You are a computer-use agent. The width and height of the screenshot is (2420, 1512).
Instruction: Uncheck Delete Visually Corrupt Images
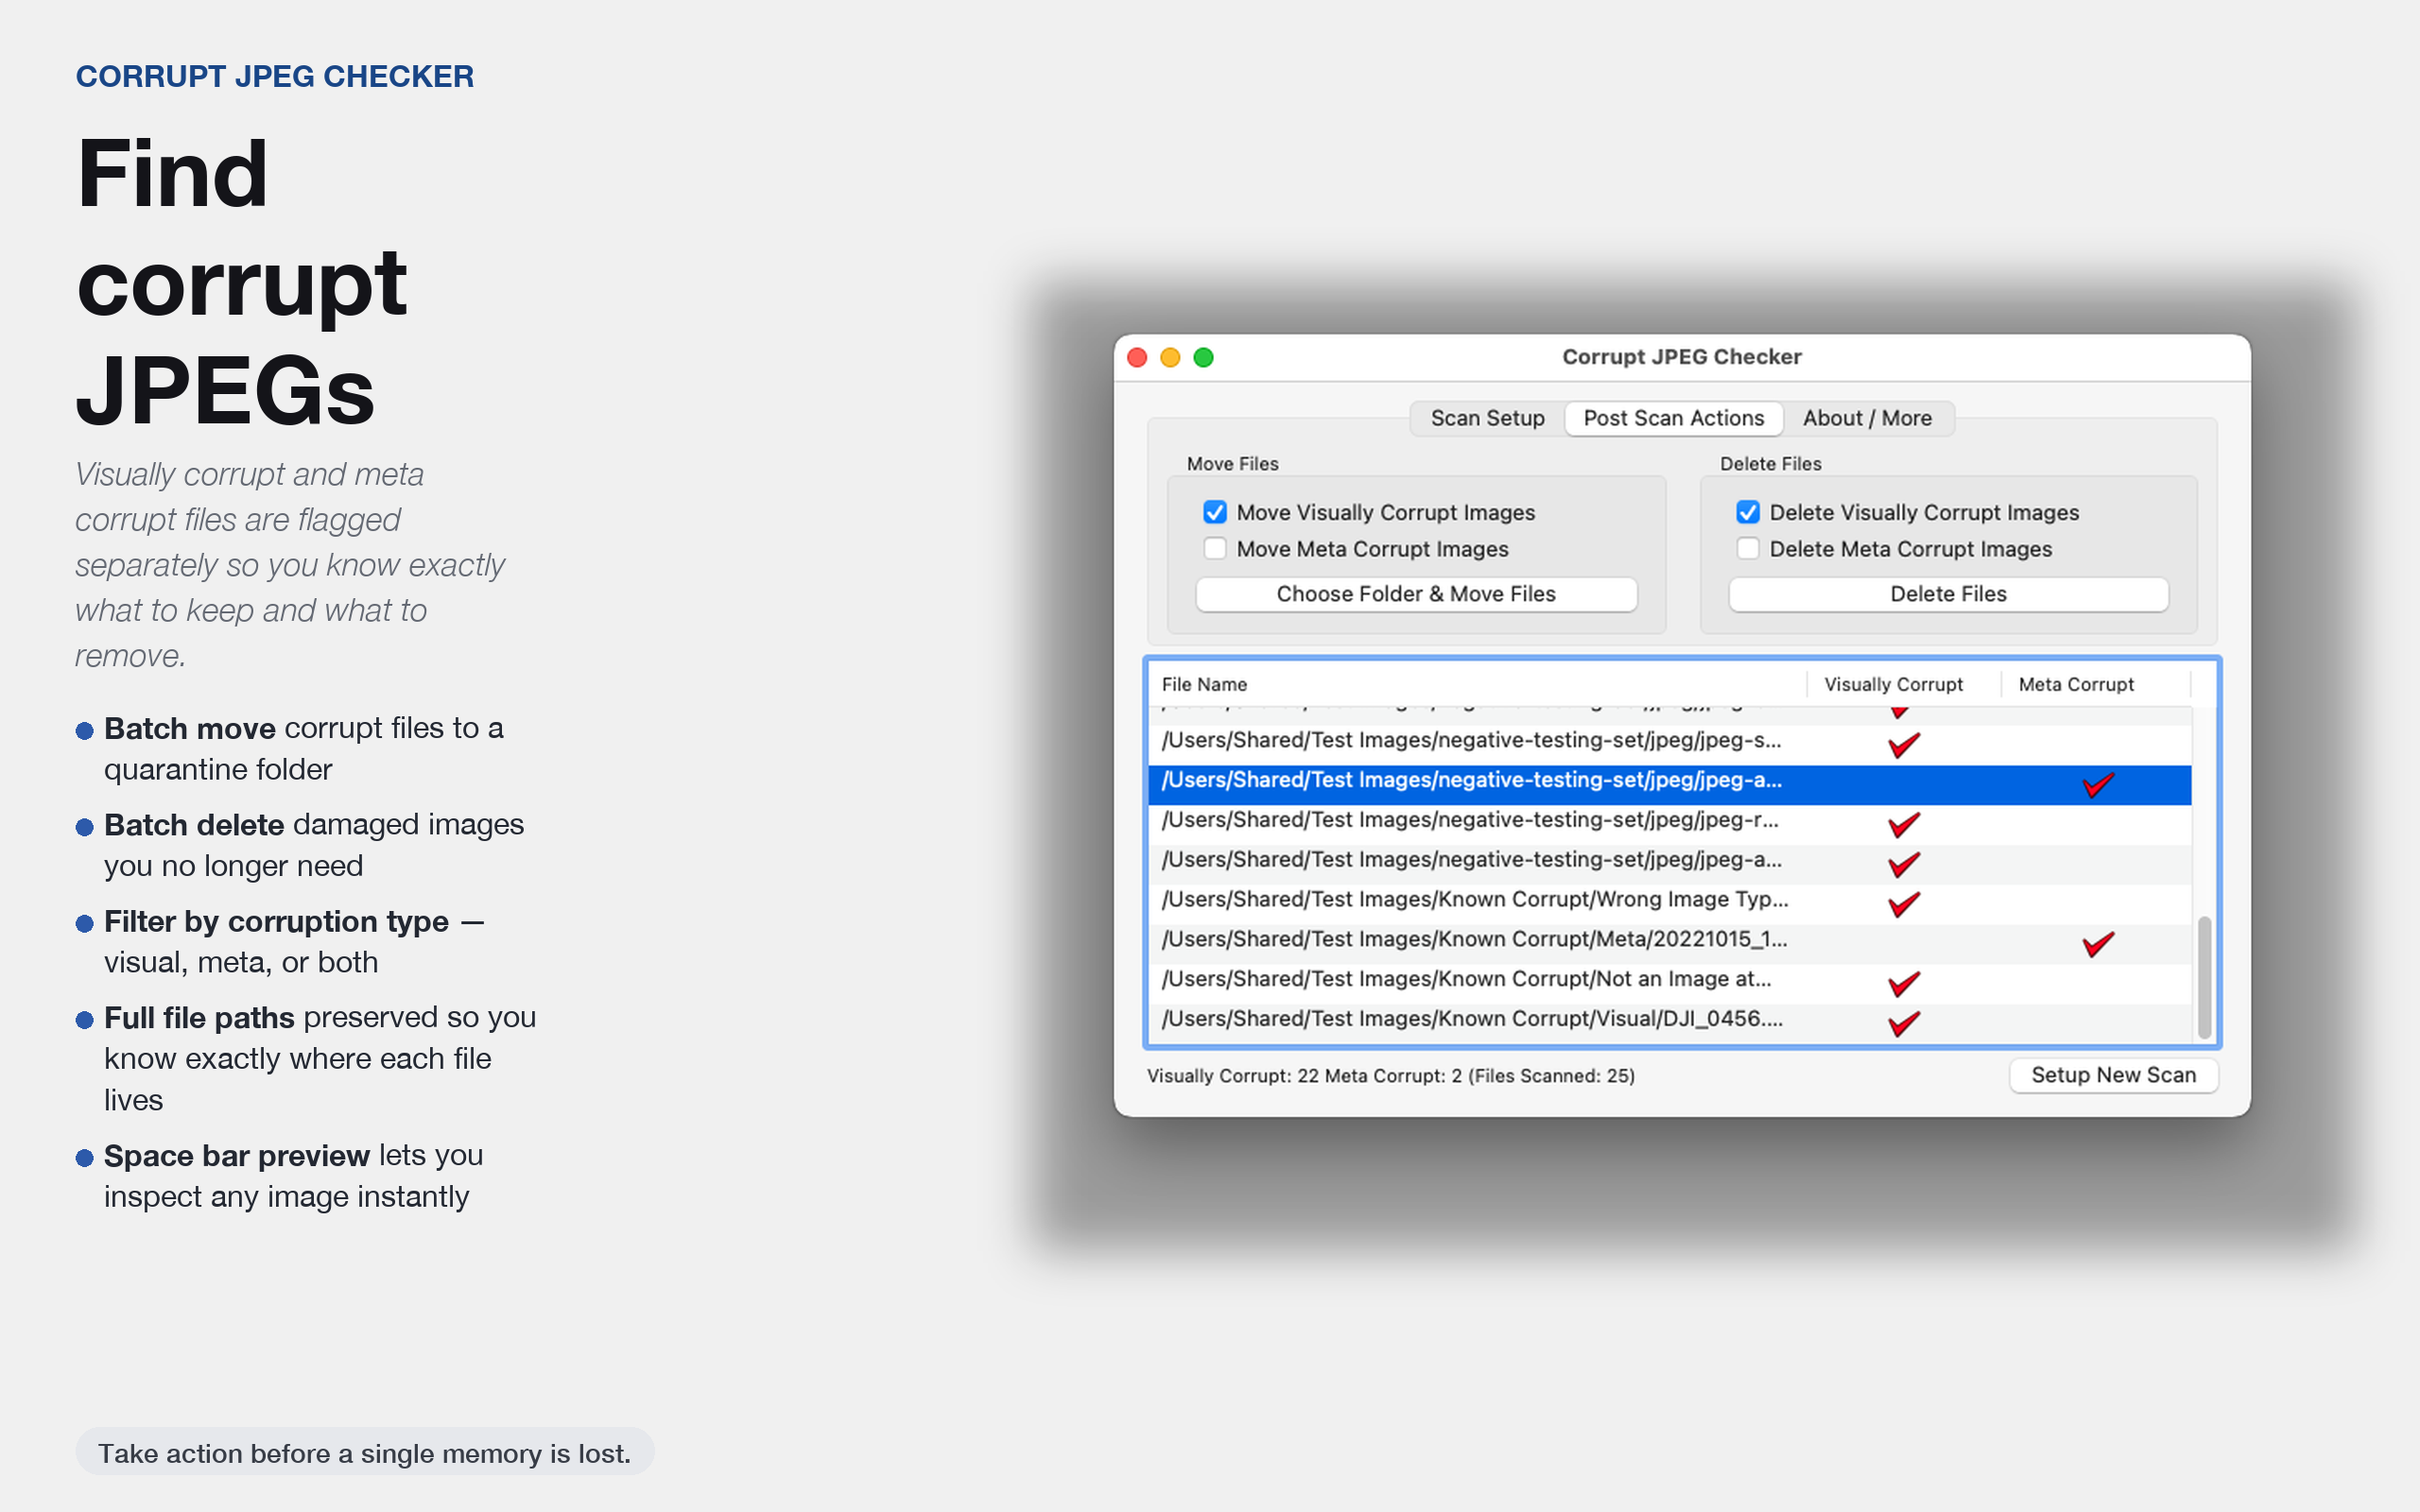click(1747, 512)
